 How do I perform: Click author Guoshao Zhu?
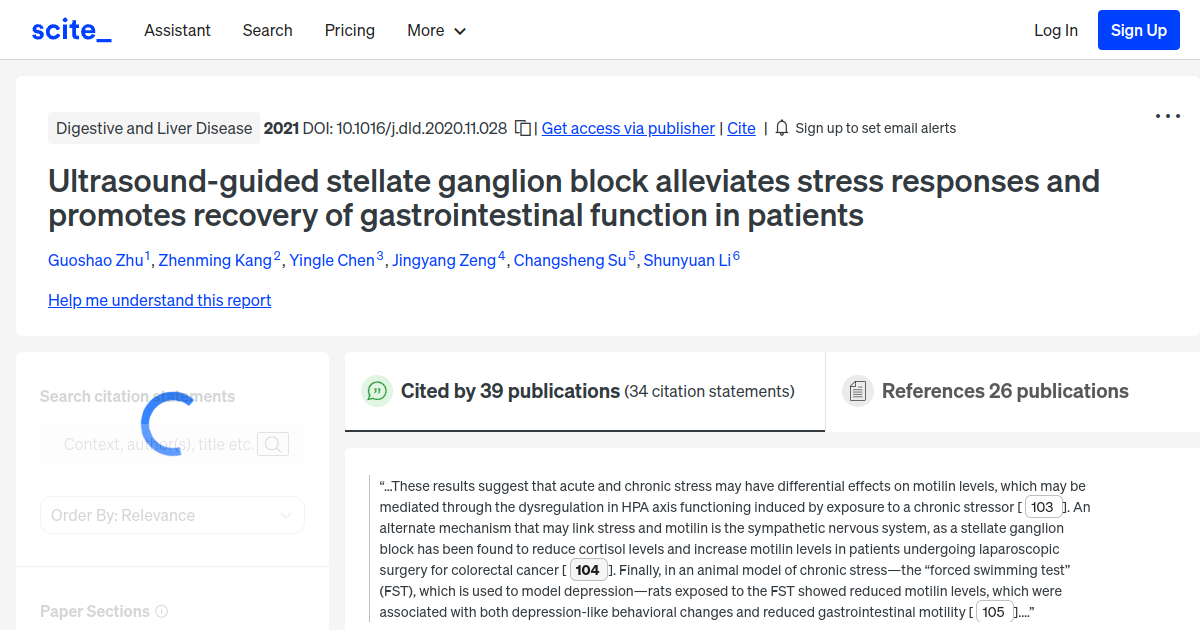click(95, 260)
